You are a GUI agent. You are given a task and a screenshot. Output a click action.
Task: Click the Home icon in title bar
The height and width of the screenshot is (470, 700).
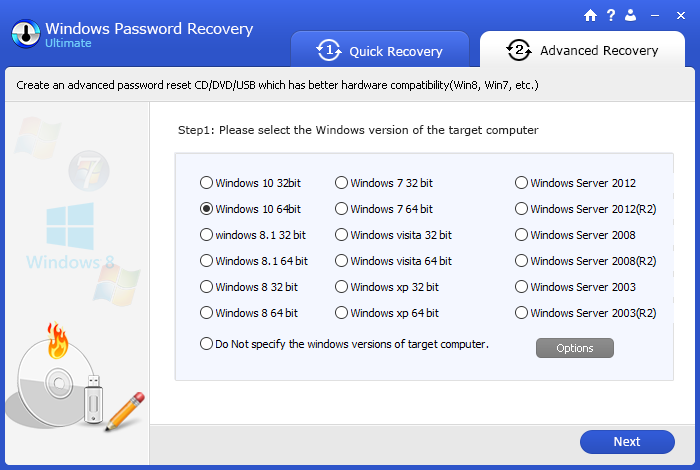590,16
